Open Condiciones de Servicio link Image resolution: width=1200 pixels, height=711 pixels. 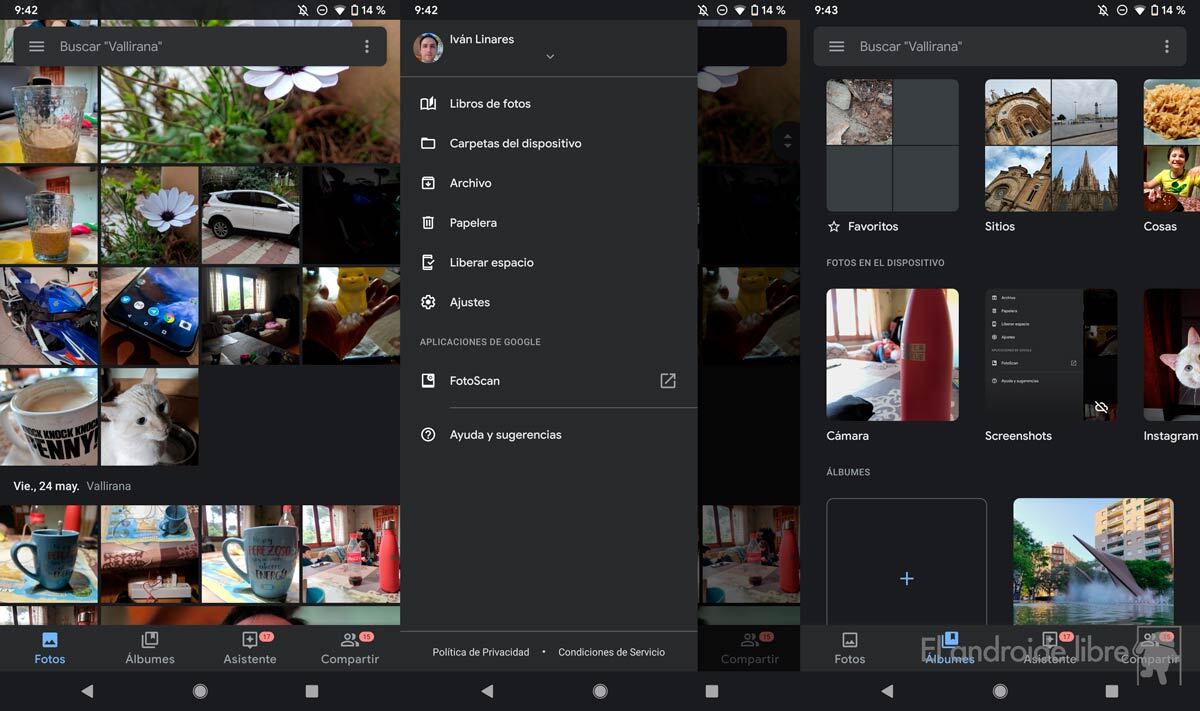pos(611,652)
